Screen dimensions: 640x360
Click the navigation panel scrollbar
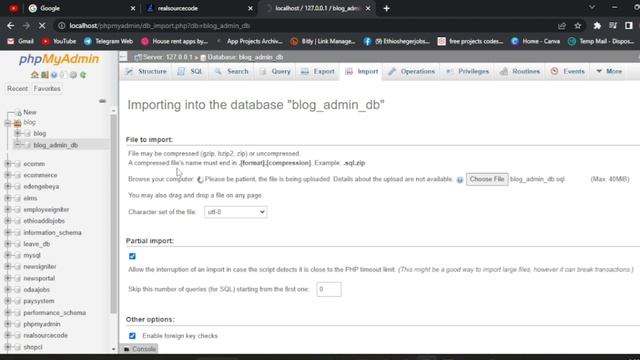[x=113, y=214]
